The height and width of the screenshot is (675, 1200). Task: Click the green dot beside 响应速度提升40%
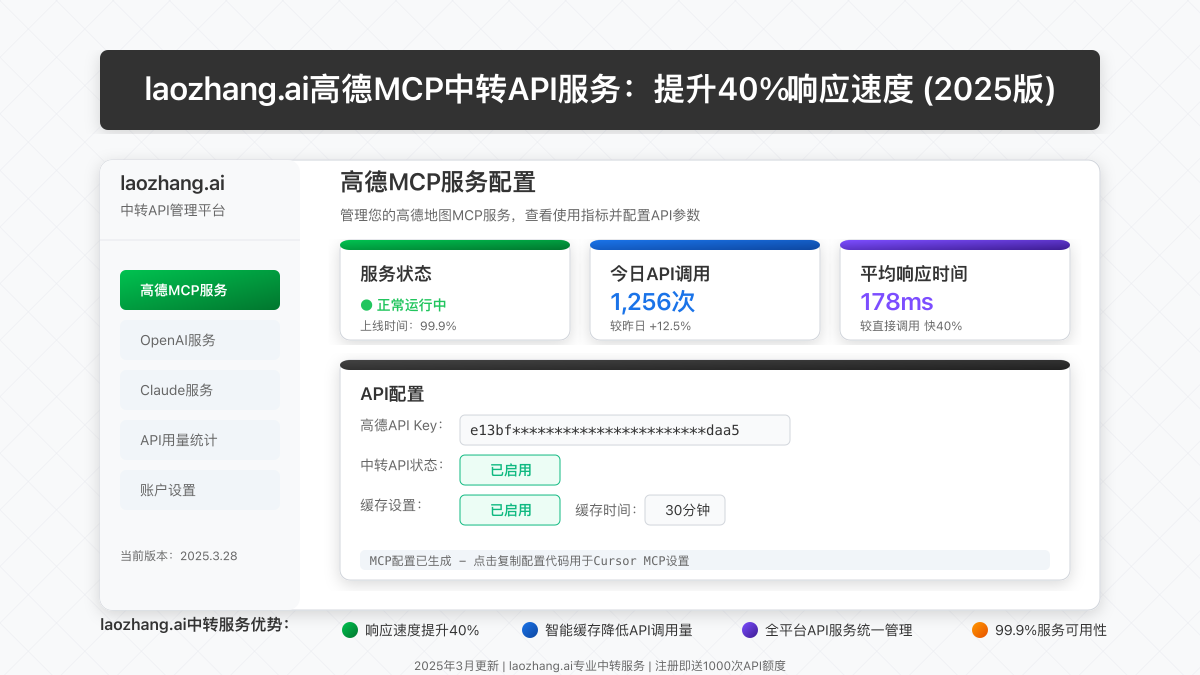coord(350,630)
